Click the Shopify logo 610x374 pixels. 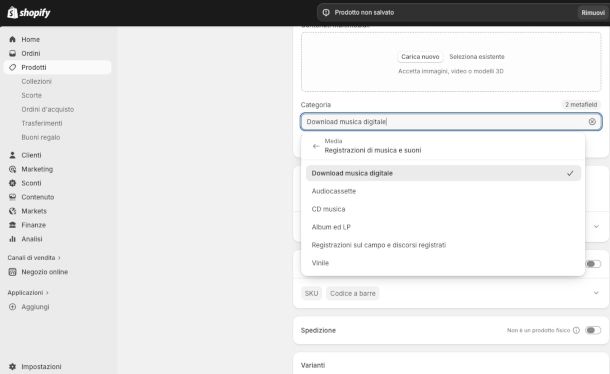click(29, 12)
